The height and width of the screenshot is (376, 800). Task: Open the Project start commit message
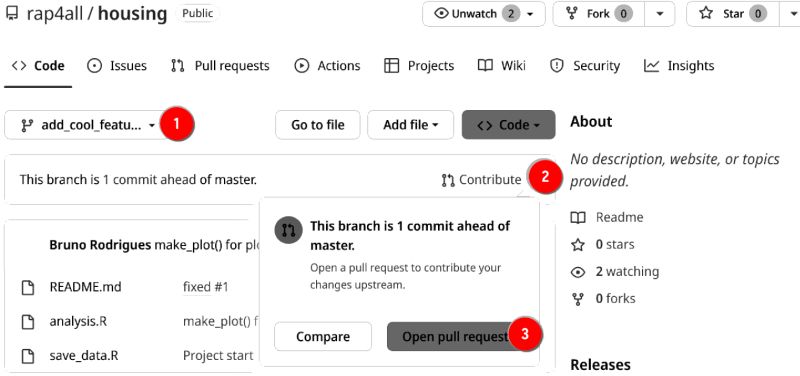(x=218, y=356)
